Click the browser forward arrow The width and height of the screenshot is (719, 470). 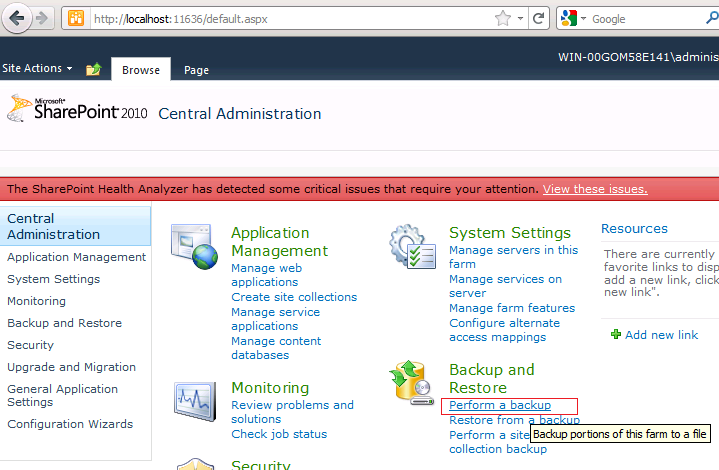[42, 19]
